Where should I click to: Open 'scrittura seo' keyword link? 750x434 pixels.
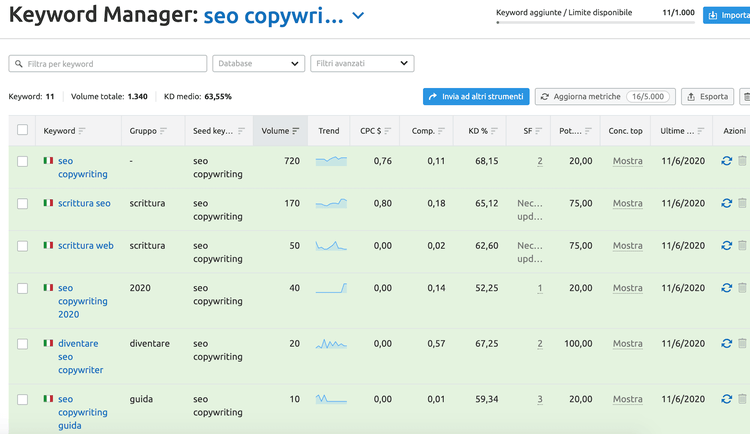[84, 203]
